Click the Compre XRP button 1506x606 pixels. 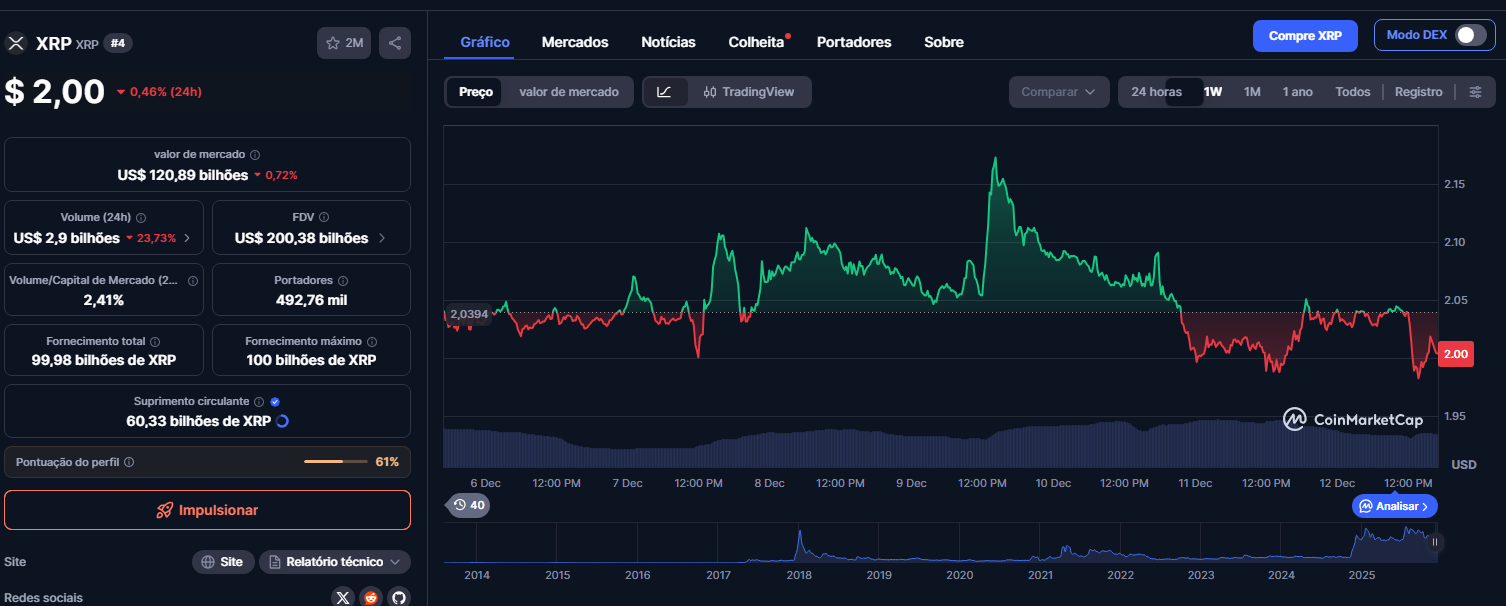[1305, 35]
